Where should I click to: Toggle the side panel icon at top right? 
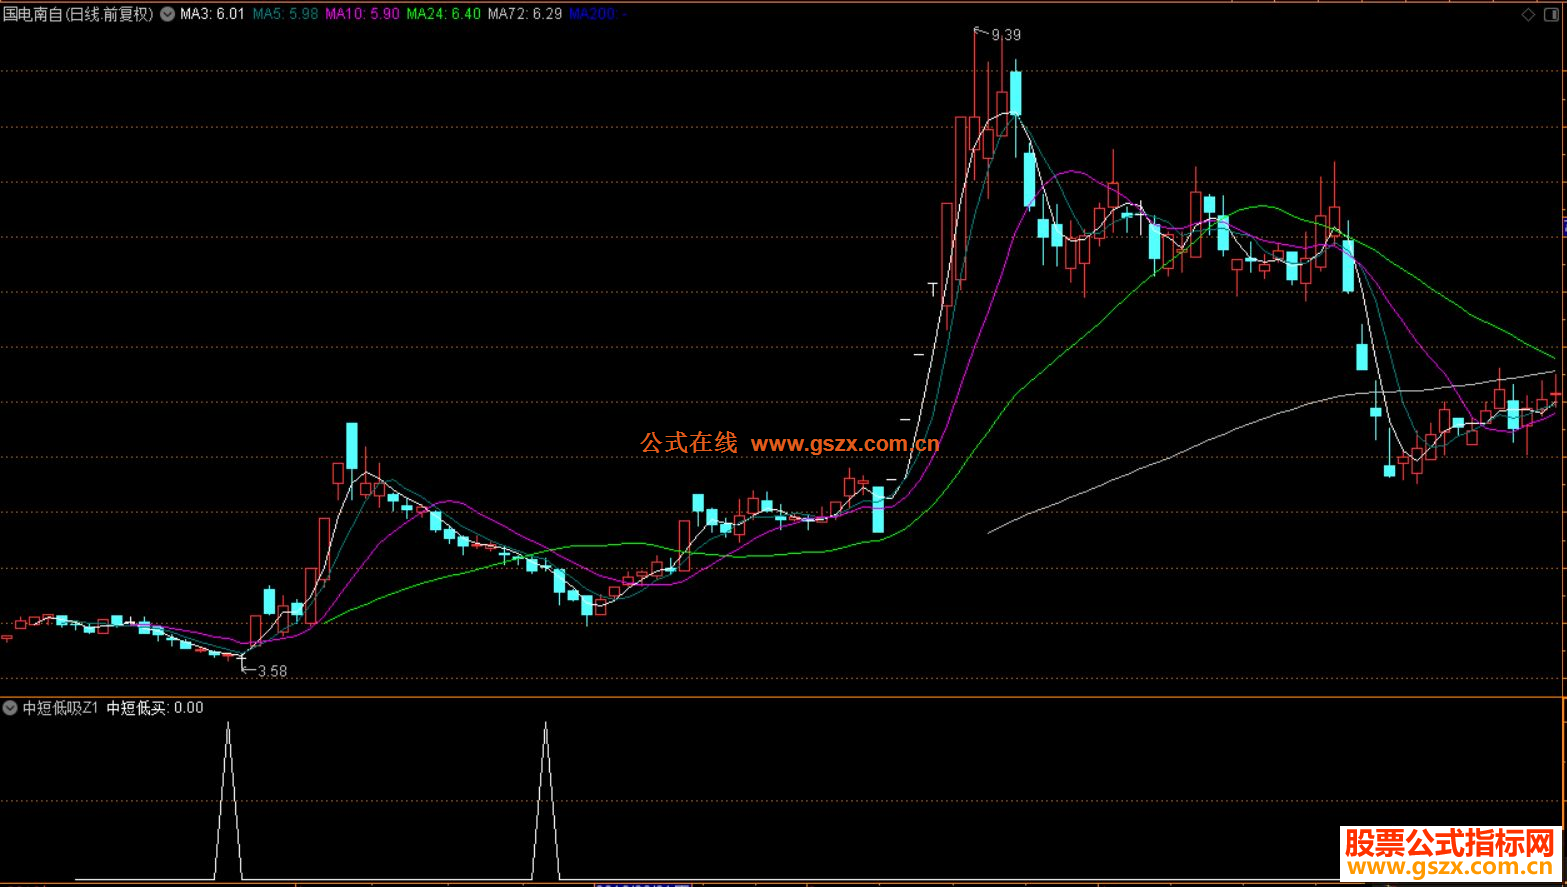click(1552, 14)
